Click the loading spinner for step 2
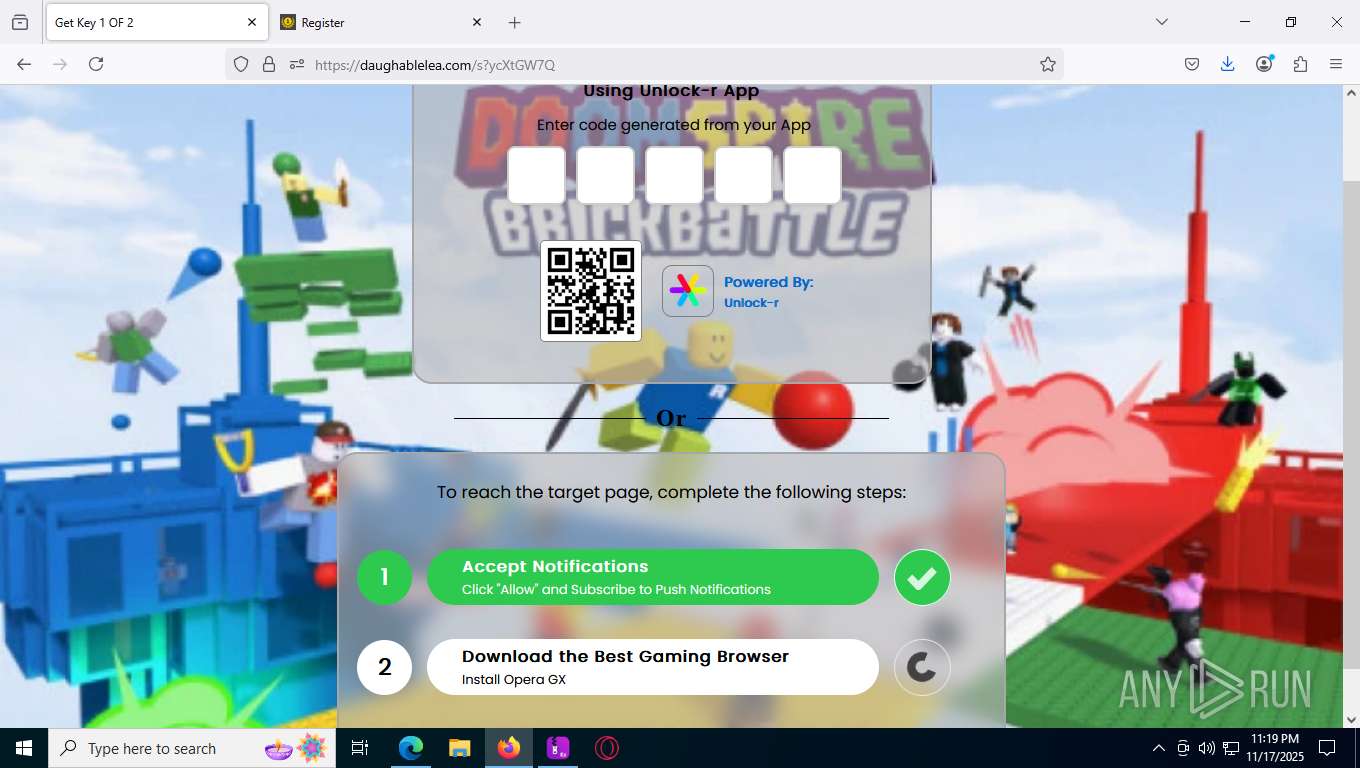Image resolution: width=1360 pixels, height=768 pixels. (922, 667)
